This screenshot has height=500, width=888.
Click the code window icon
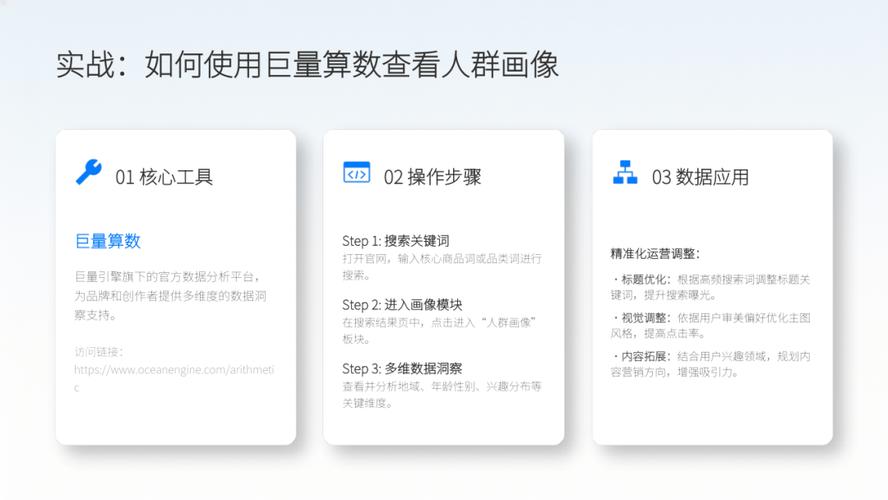coord(356,172)
